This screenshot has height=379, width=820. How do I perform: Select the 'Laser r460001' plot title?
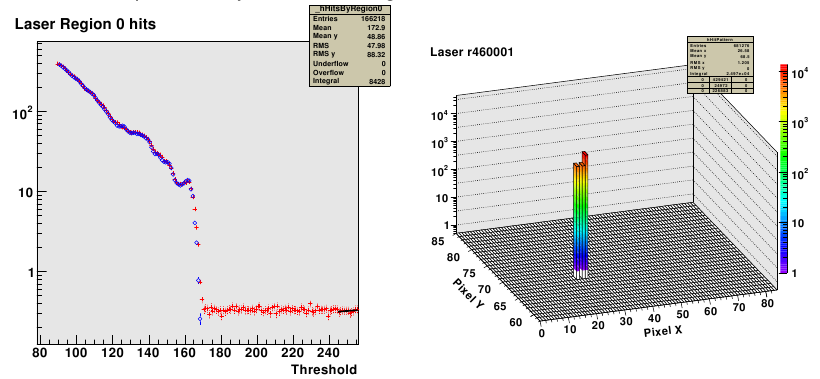[x=472, y=52]
